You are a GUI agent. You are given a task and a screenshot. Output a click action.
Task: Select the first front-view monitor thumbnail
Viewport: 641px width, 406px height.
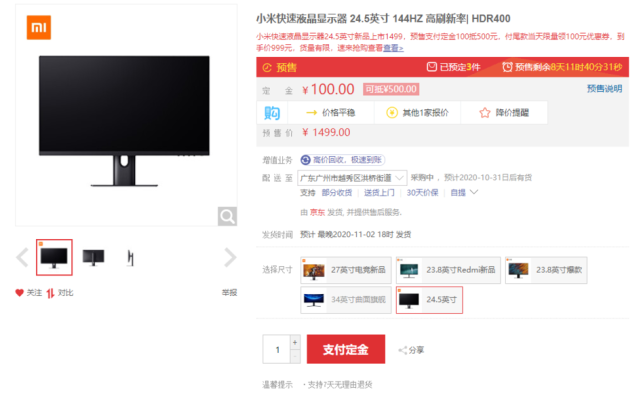coord(54,257)
